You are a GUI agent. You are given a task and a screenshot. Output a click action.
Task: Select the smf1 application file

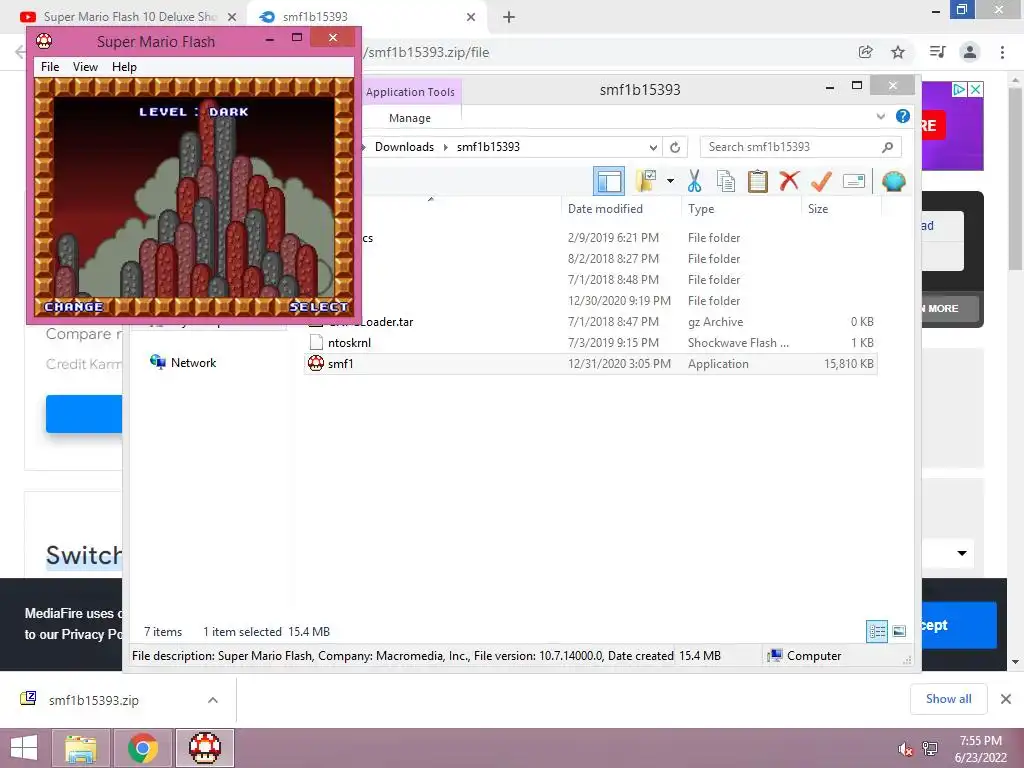point(590,364)
